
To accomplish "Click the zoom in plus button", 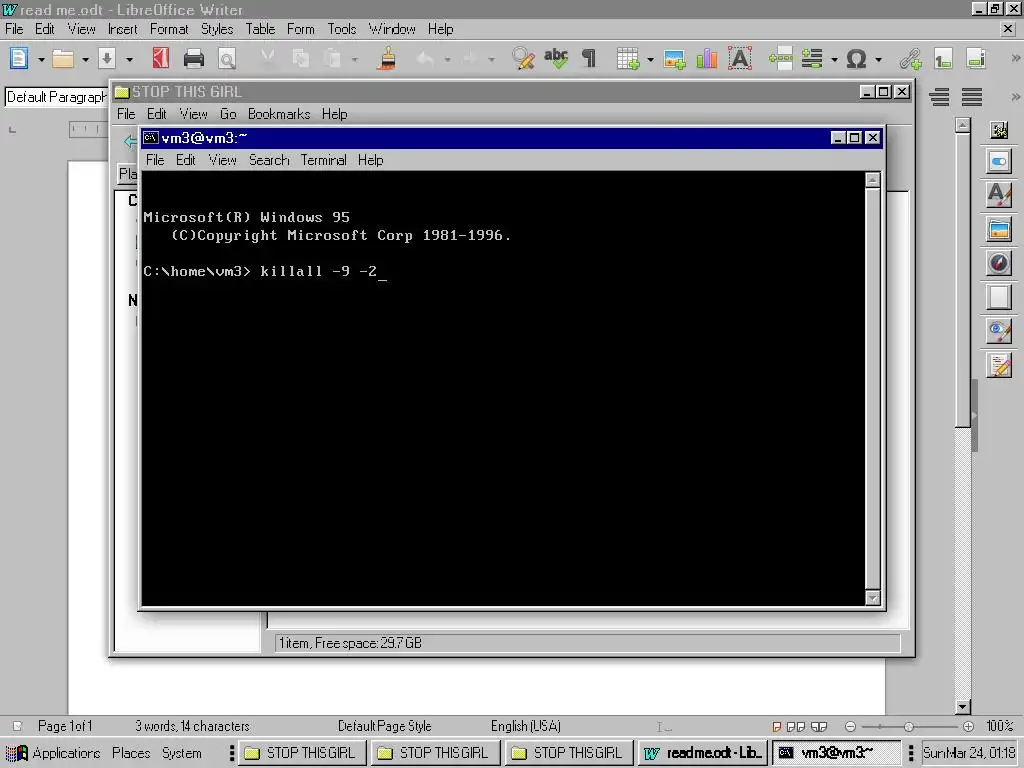I will click(x=968, y=726).
